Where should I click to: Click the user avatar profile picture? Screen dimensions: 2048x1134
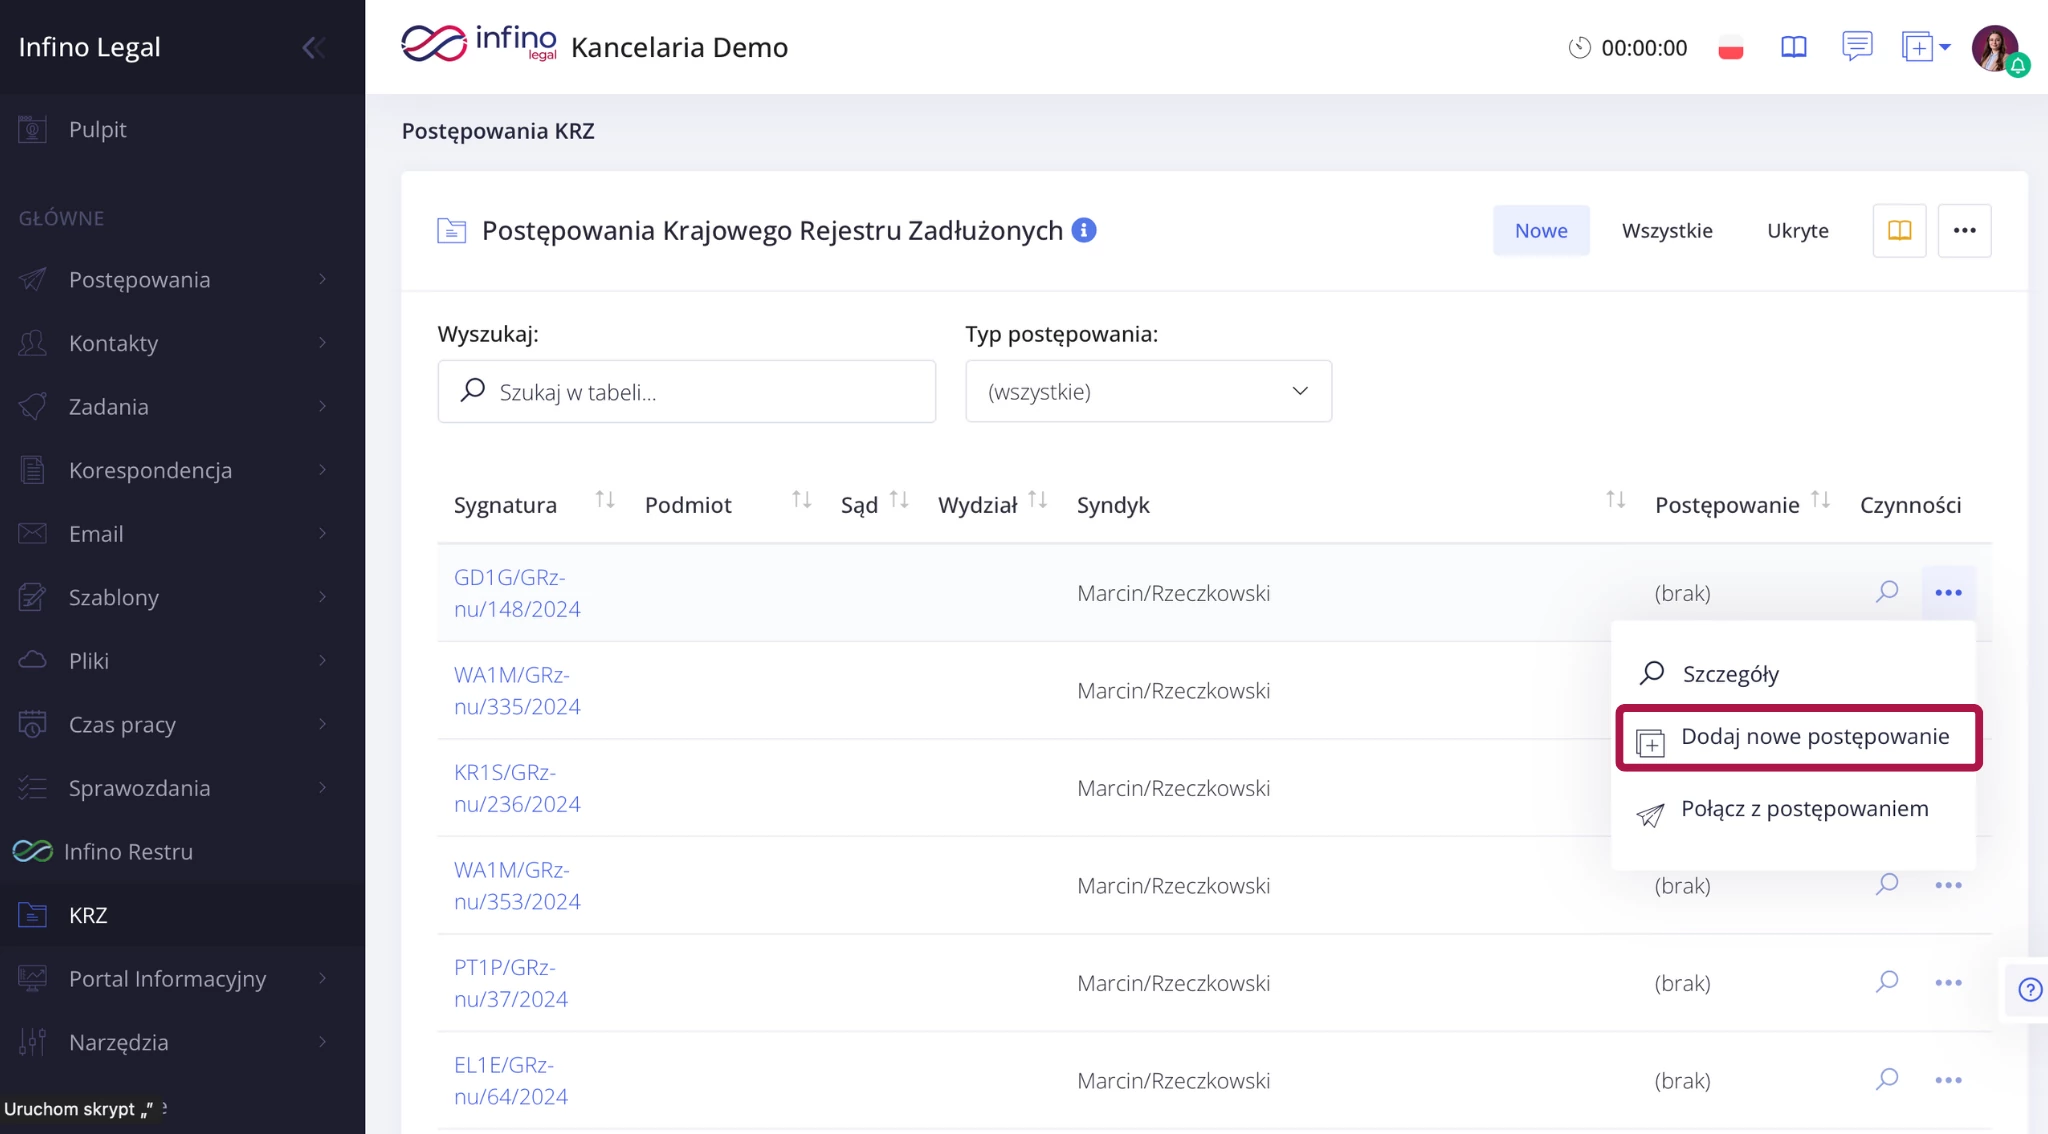1995,48
